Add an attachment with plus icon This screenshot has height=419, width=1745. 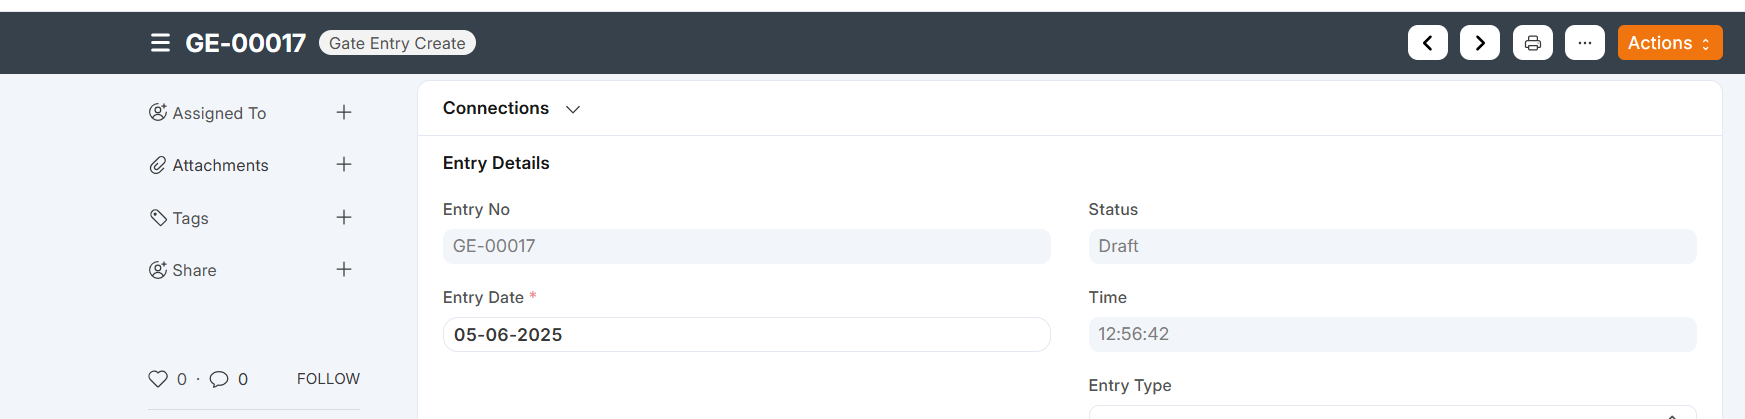coord(344,165)
